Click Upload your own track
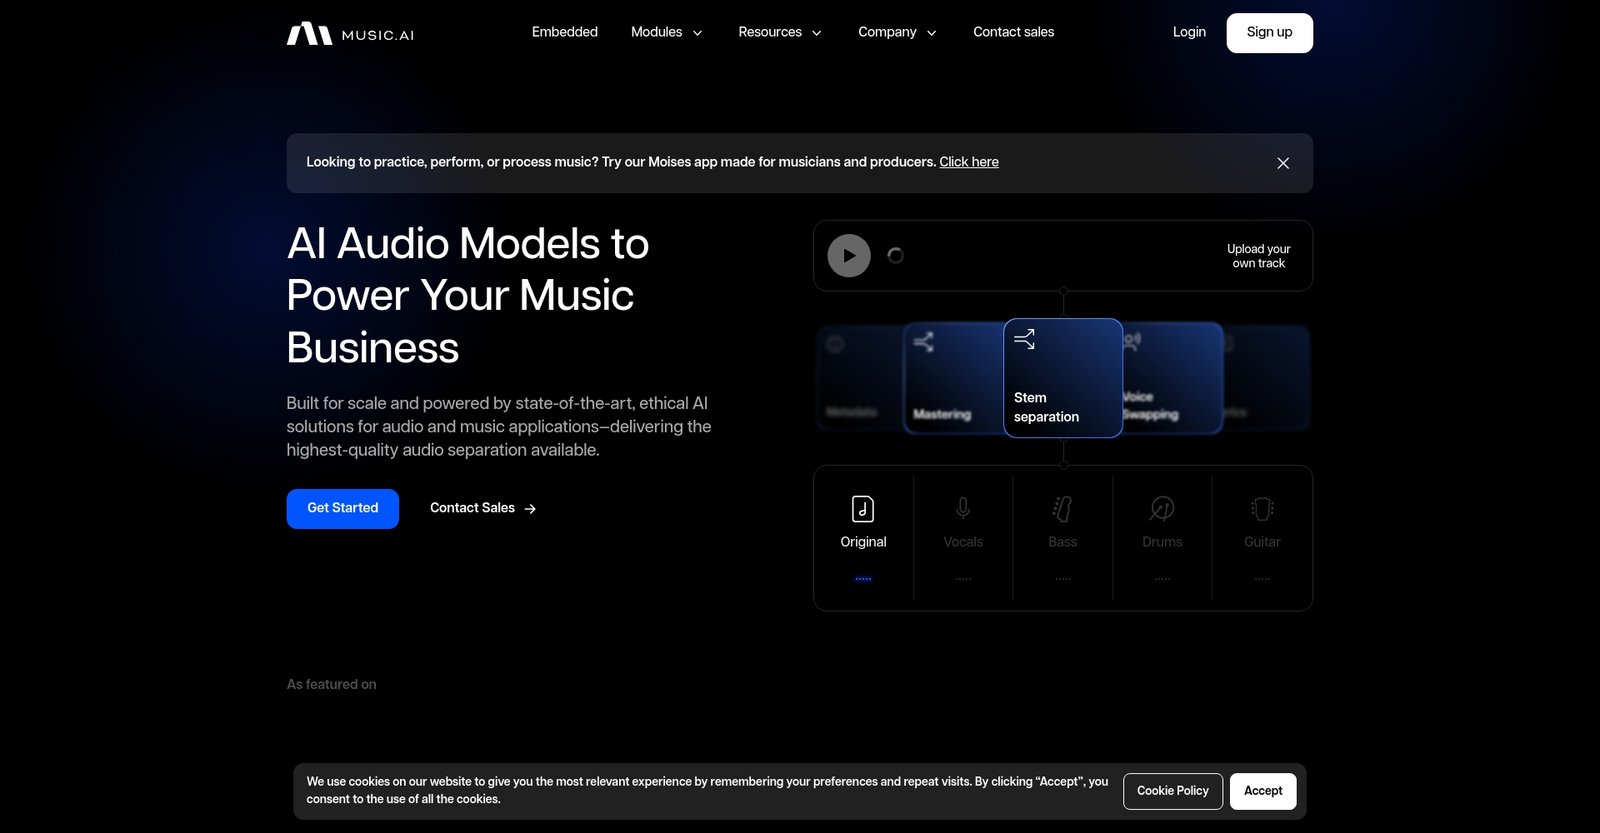Viewport: 1600px width, 833px height. [1258, 256]
